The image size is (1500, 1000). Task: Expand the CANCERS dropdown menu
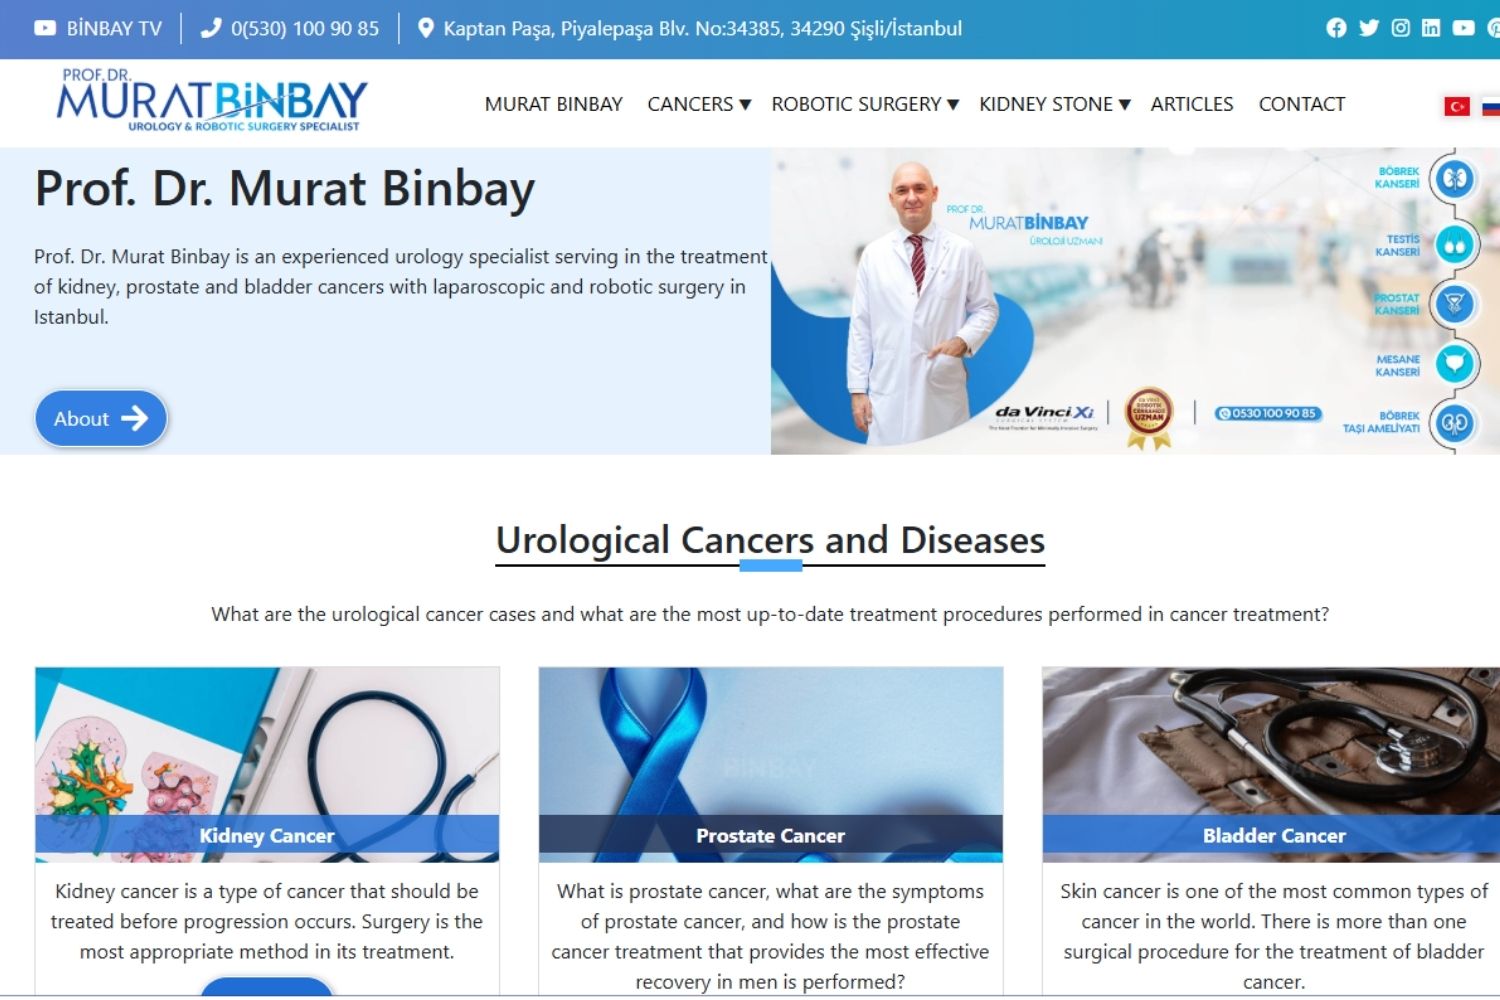[x=698, y=104]
